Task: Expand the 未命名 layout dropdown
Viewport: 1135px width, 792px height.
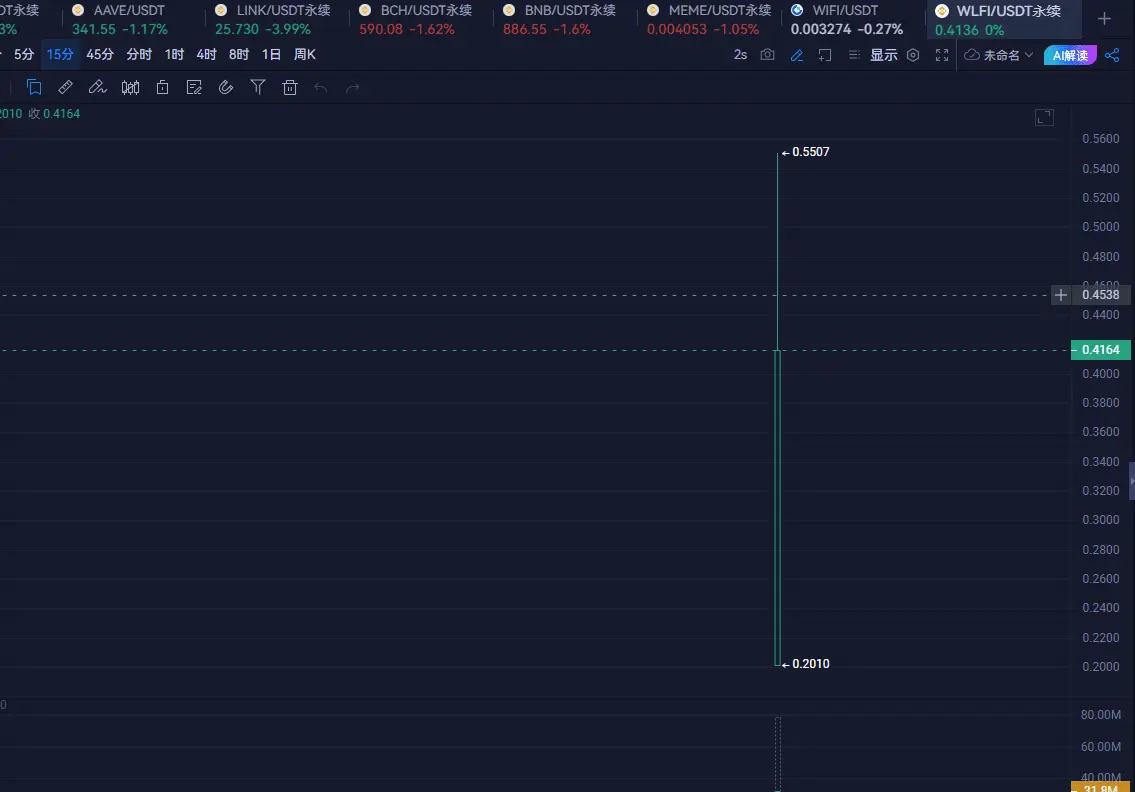Action: pyautogui.click(x=999, y=55)
